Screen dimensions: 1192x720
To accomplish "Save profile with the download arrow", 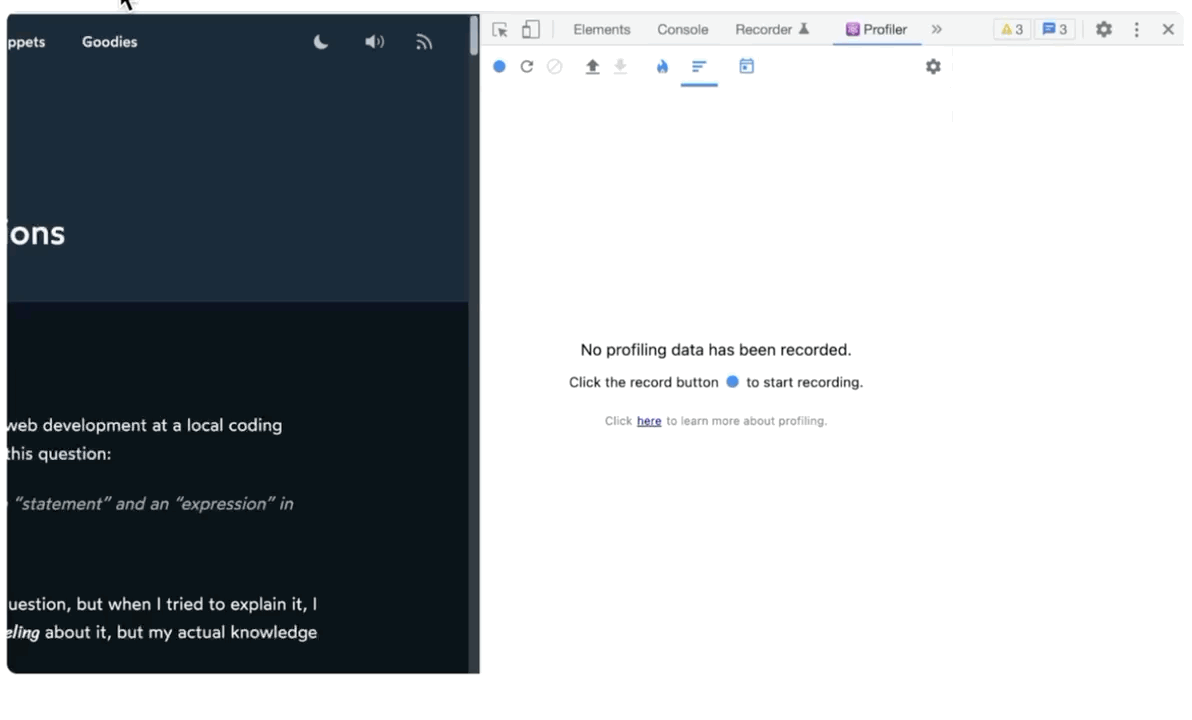I will [620, 67].
